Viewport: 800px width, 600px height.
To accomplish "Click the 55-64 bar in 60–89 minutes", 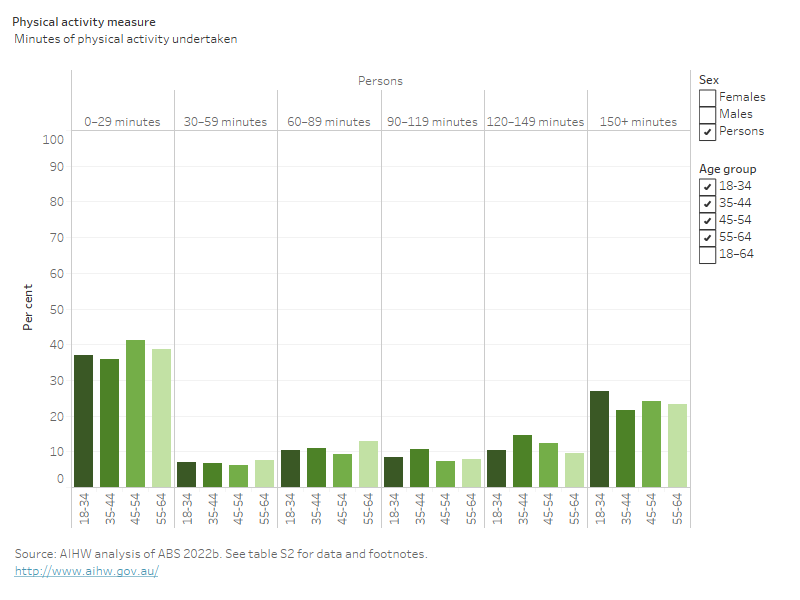I will click(368, 464).
